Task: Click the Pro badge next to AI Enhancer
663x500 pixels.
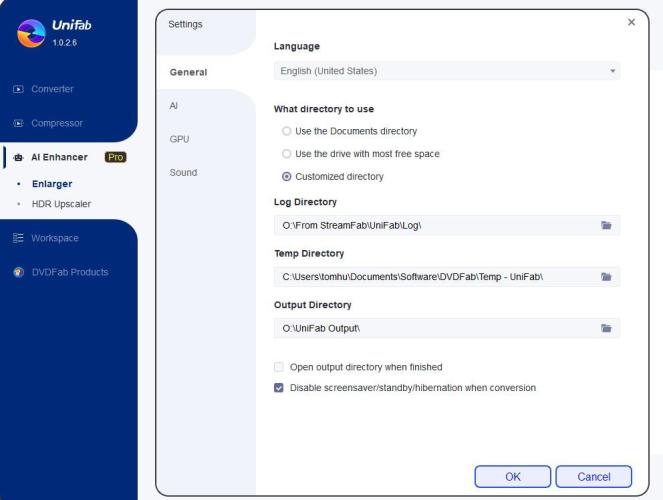Action: pyautogui.click(x=115, y=157)
